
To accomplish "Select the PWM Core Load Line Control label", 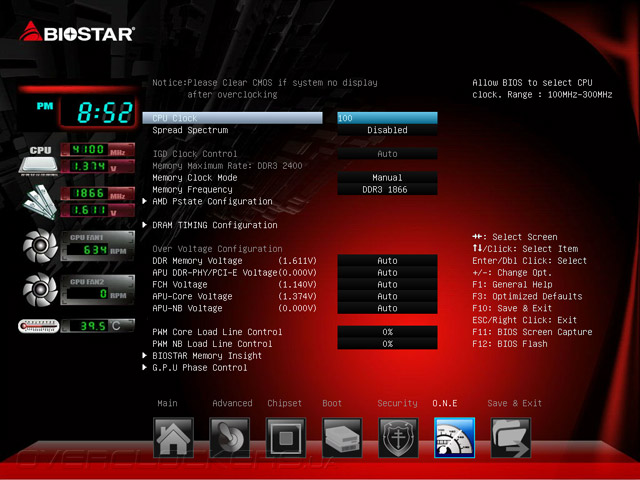I will [x=217, y=332].
